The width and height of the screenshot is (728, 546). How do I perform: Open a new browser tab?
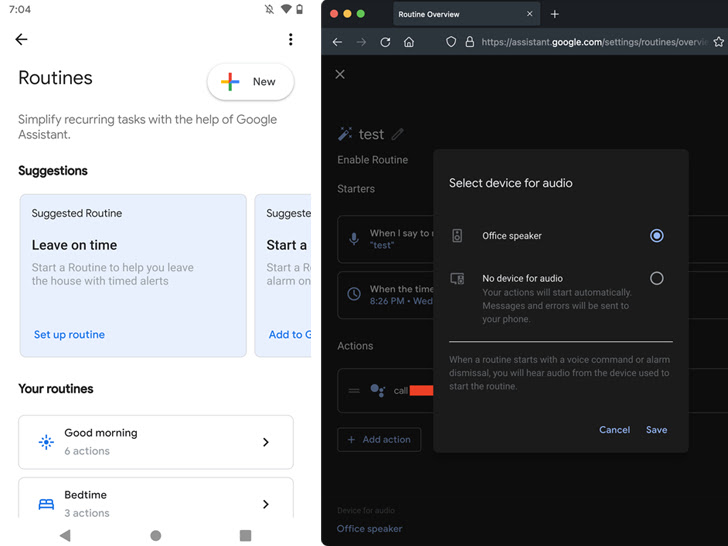[555, 14]
